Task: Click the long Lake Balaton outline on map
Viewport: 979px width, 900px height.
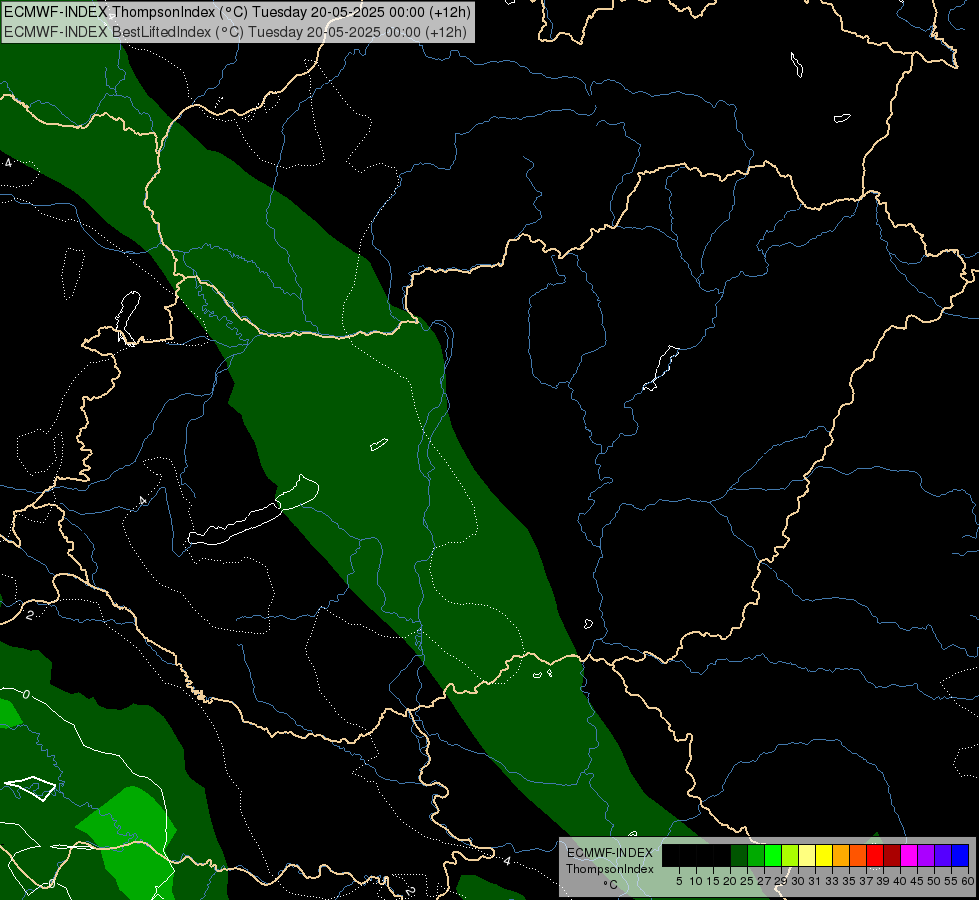Action: 253,510
